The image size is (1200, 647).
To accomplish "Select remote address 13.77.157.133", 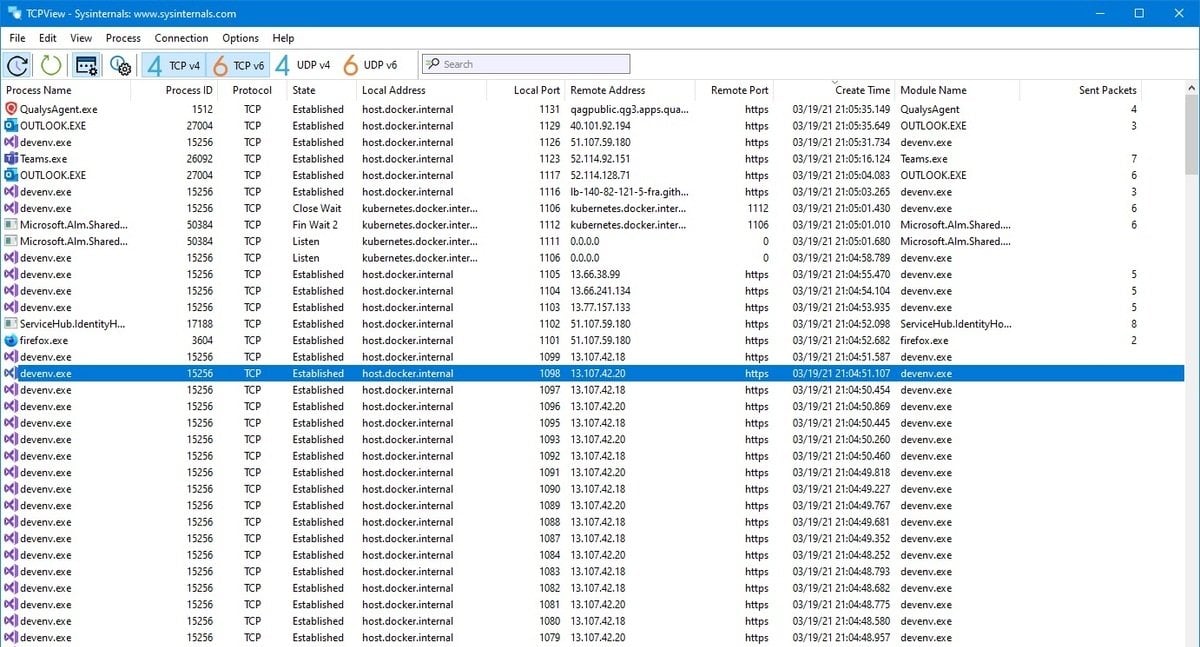I will [600, 307].
